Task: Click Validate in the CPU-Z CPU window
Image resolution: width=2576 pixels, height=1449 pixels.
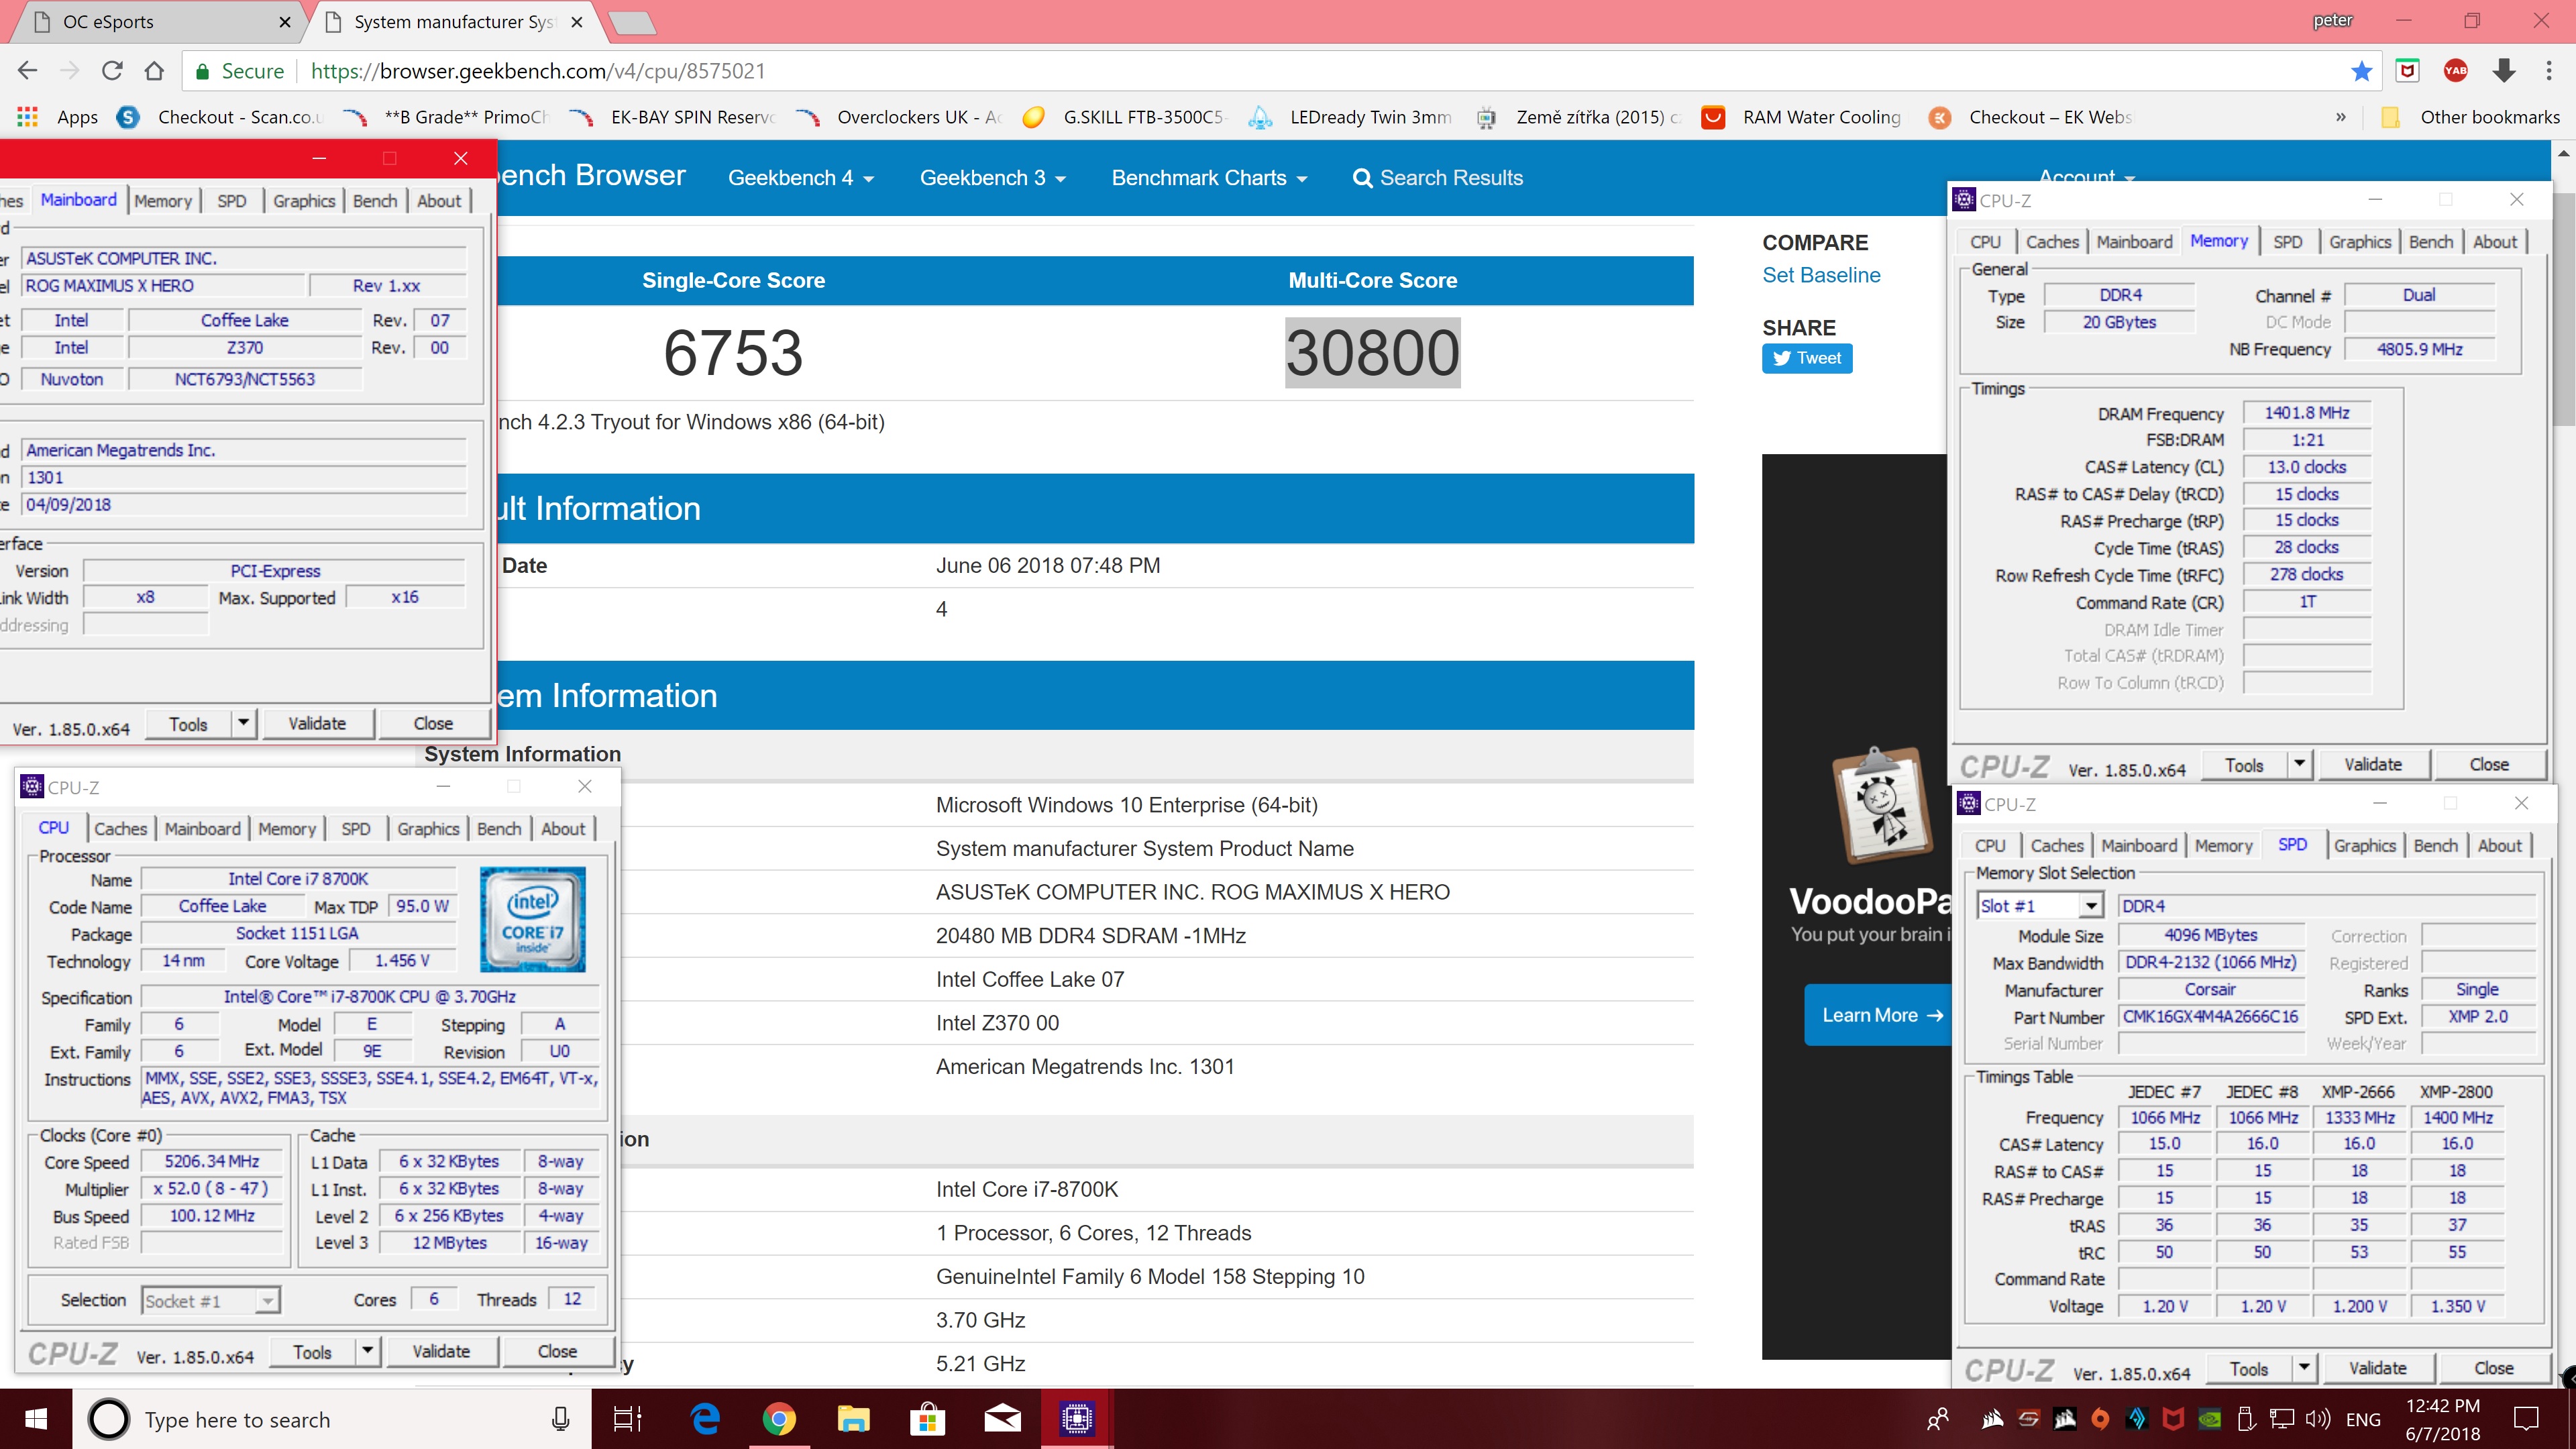Action: (441, 1351)
